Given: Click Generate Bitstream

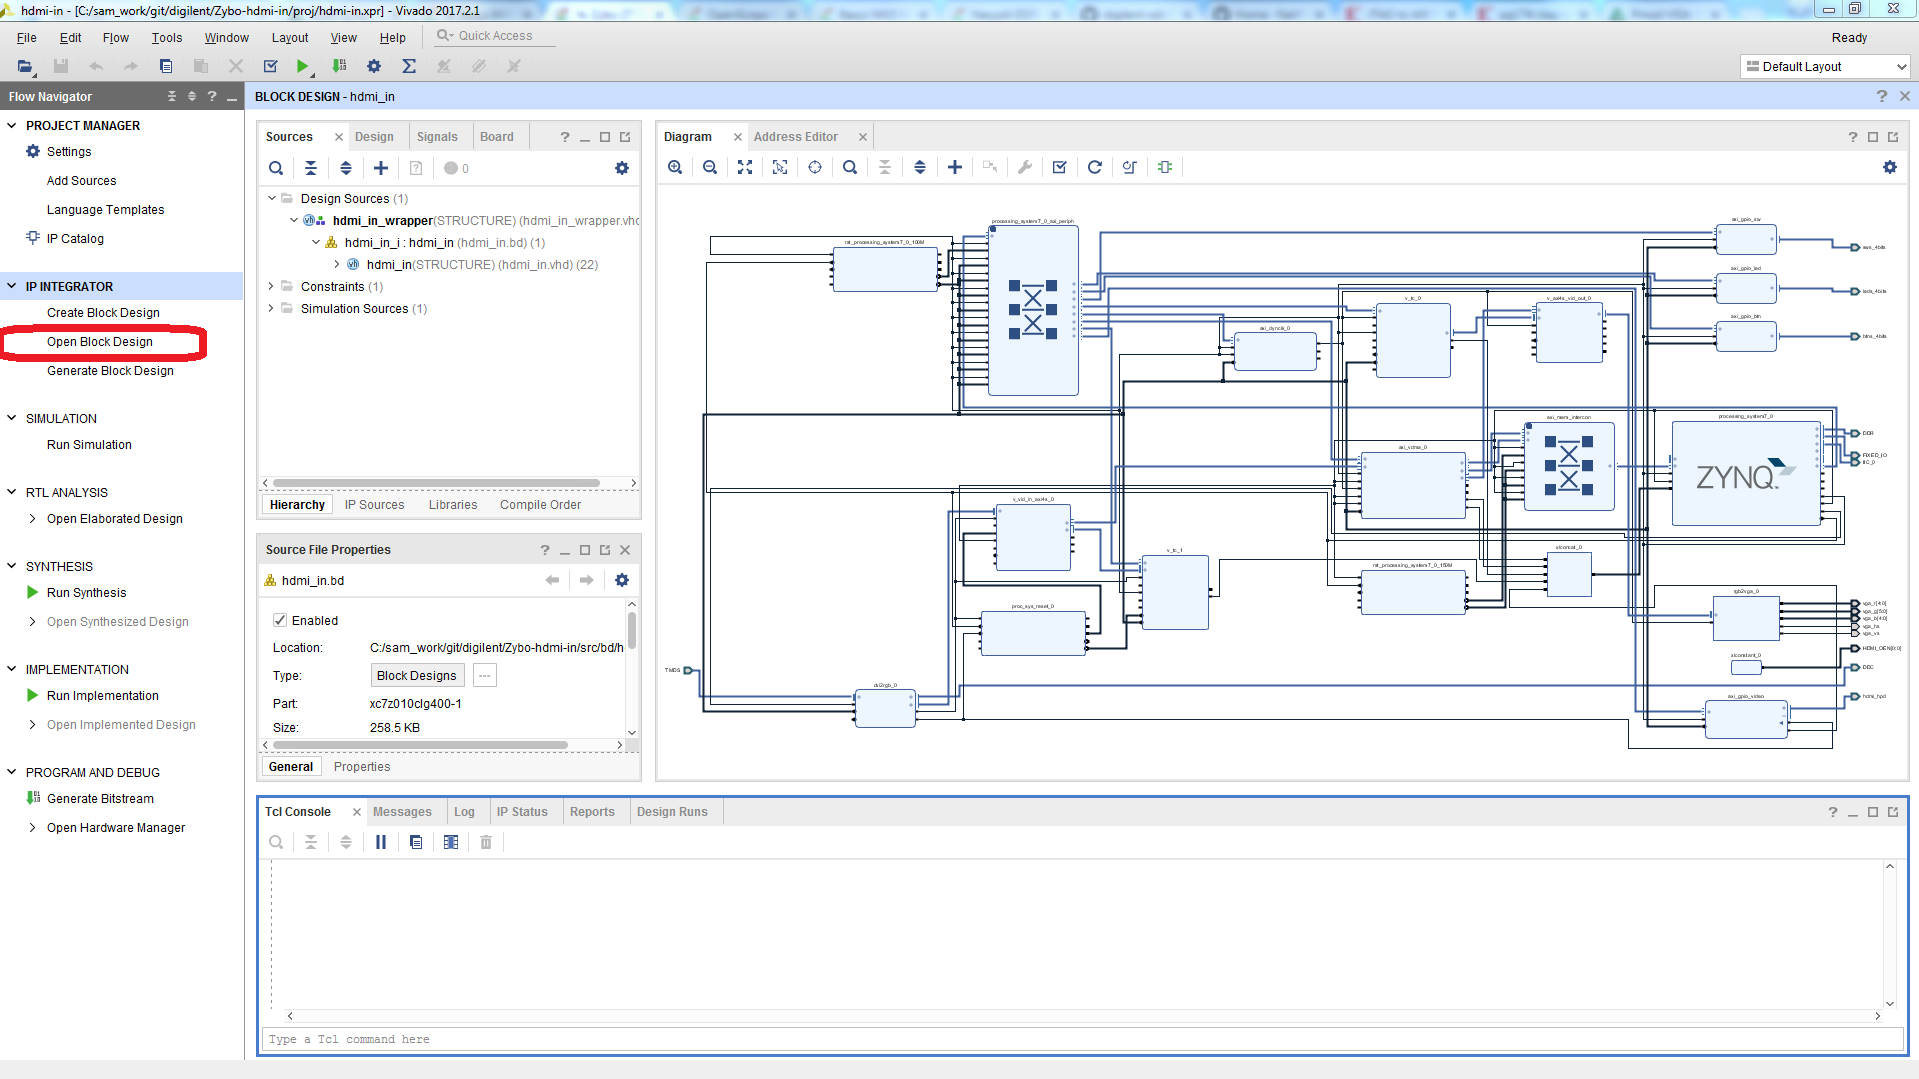Looking at the screenshot, I should (100, 798).
